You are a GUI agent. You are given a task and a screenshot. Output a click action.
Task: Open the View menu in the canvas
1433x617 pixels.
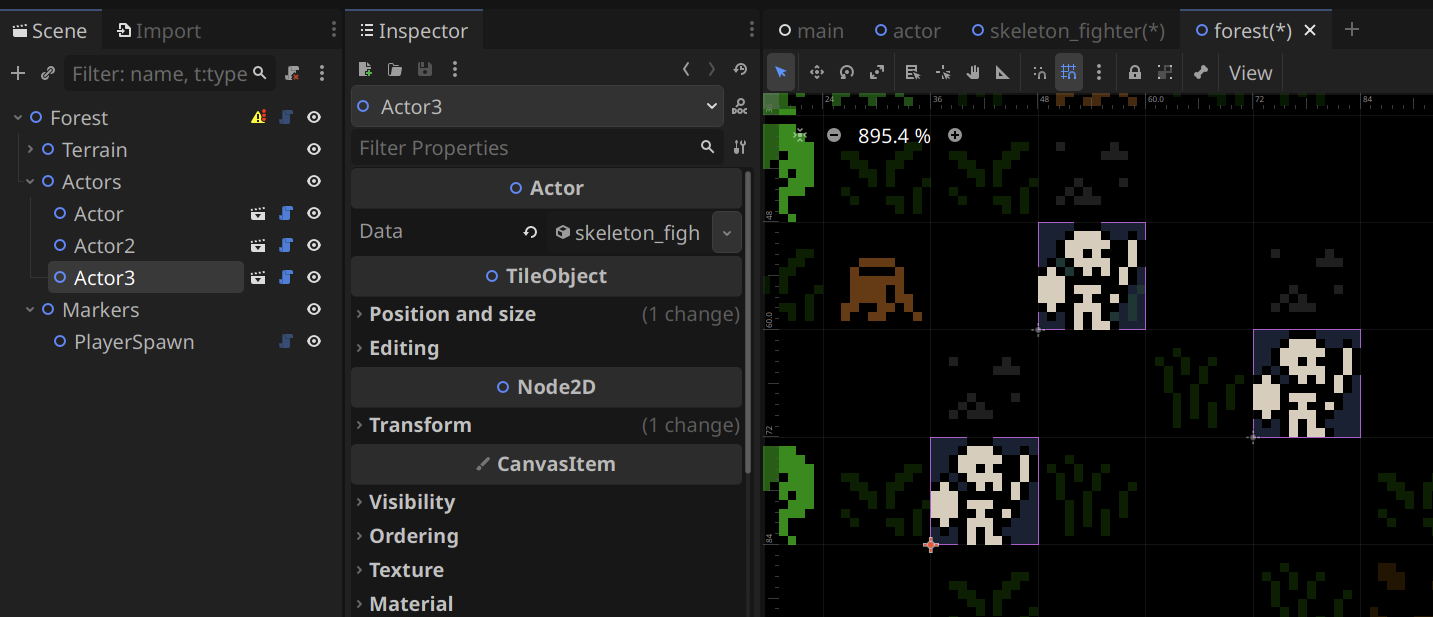coord(1250,72)
